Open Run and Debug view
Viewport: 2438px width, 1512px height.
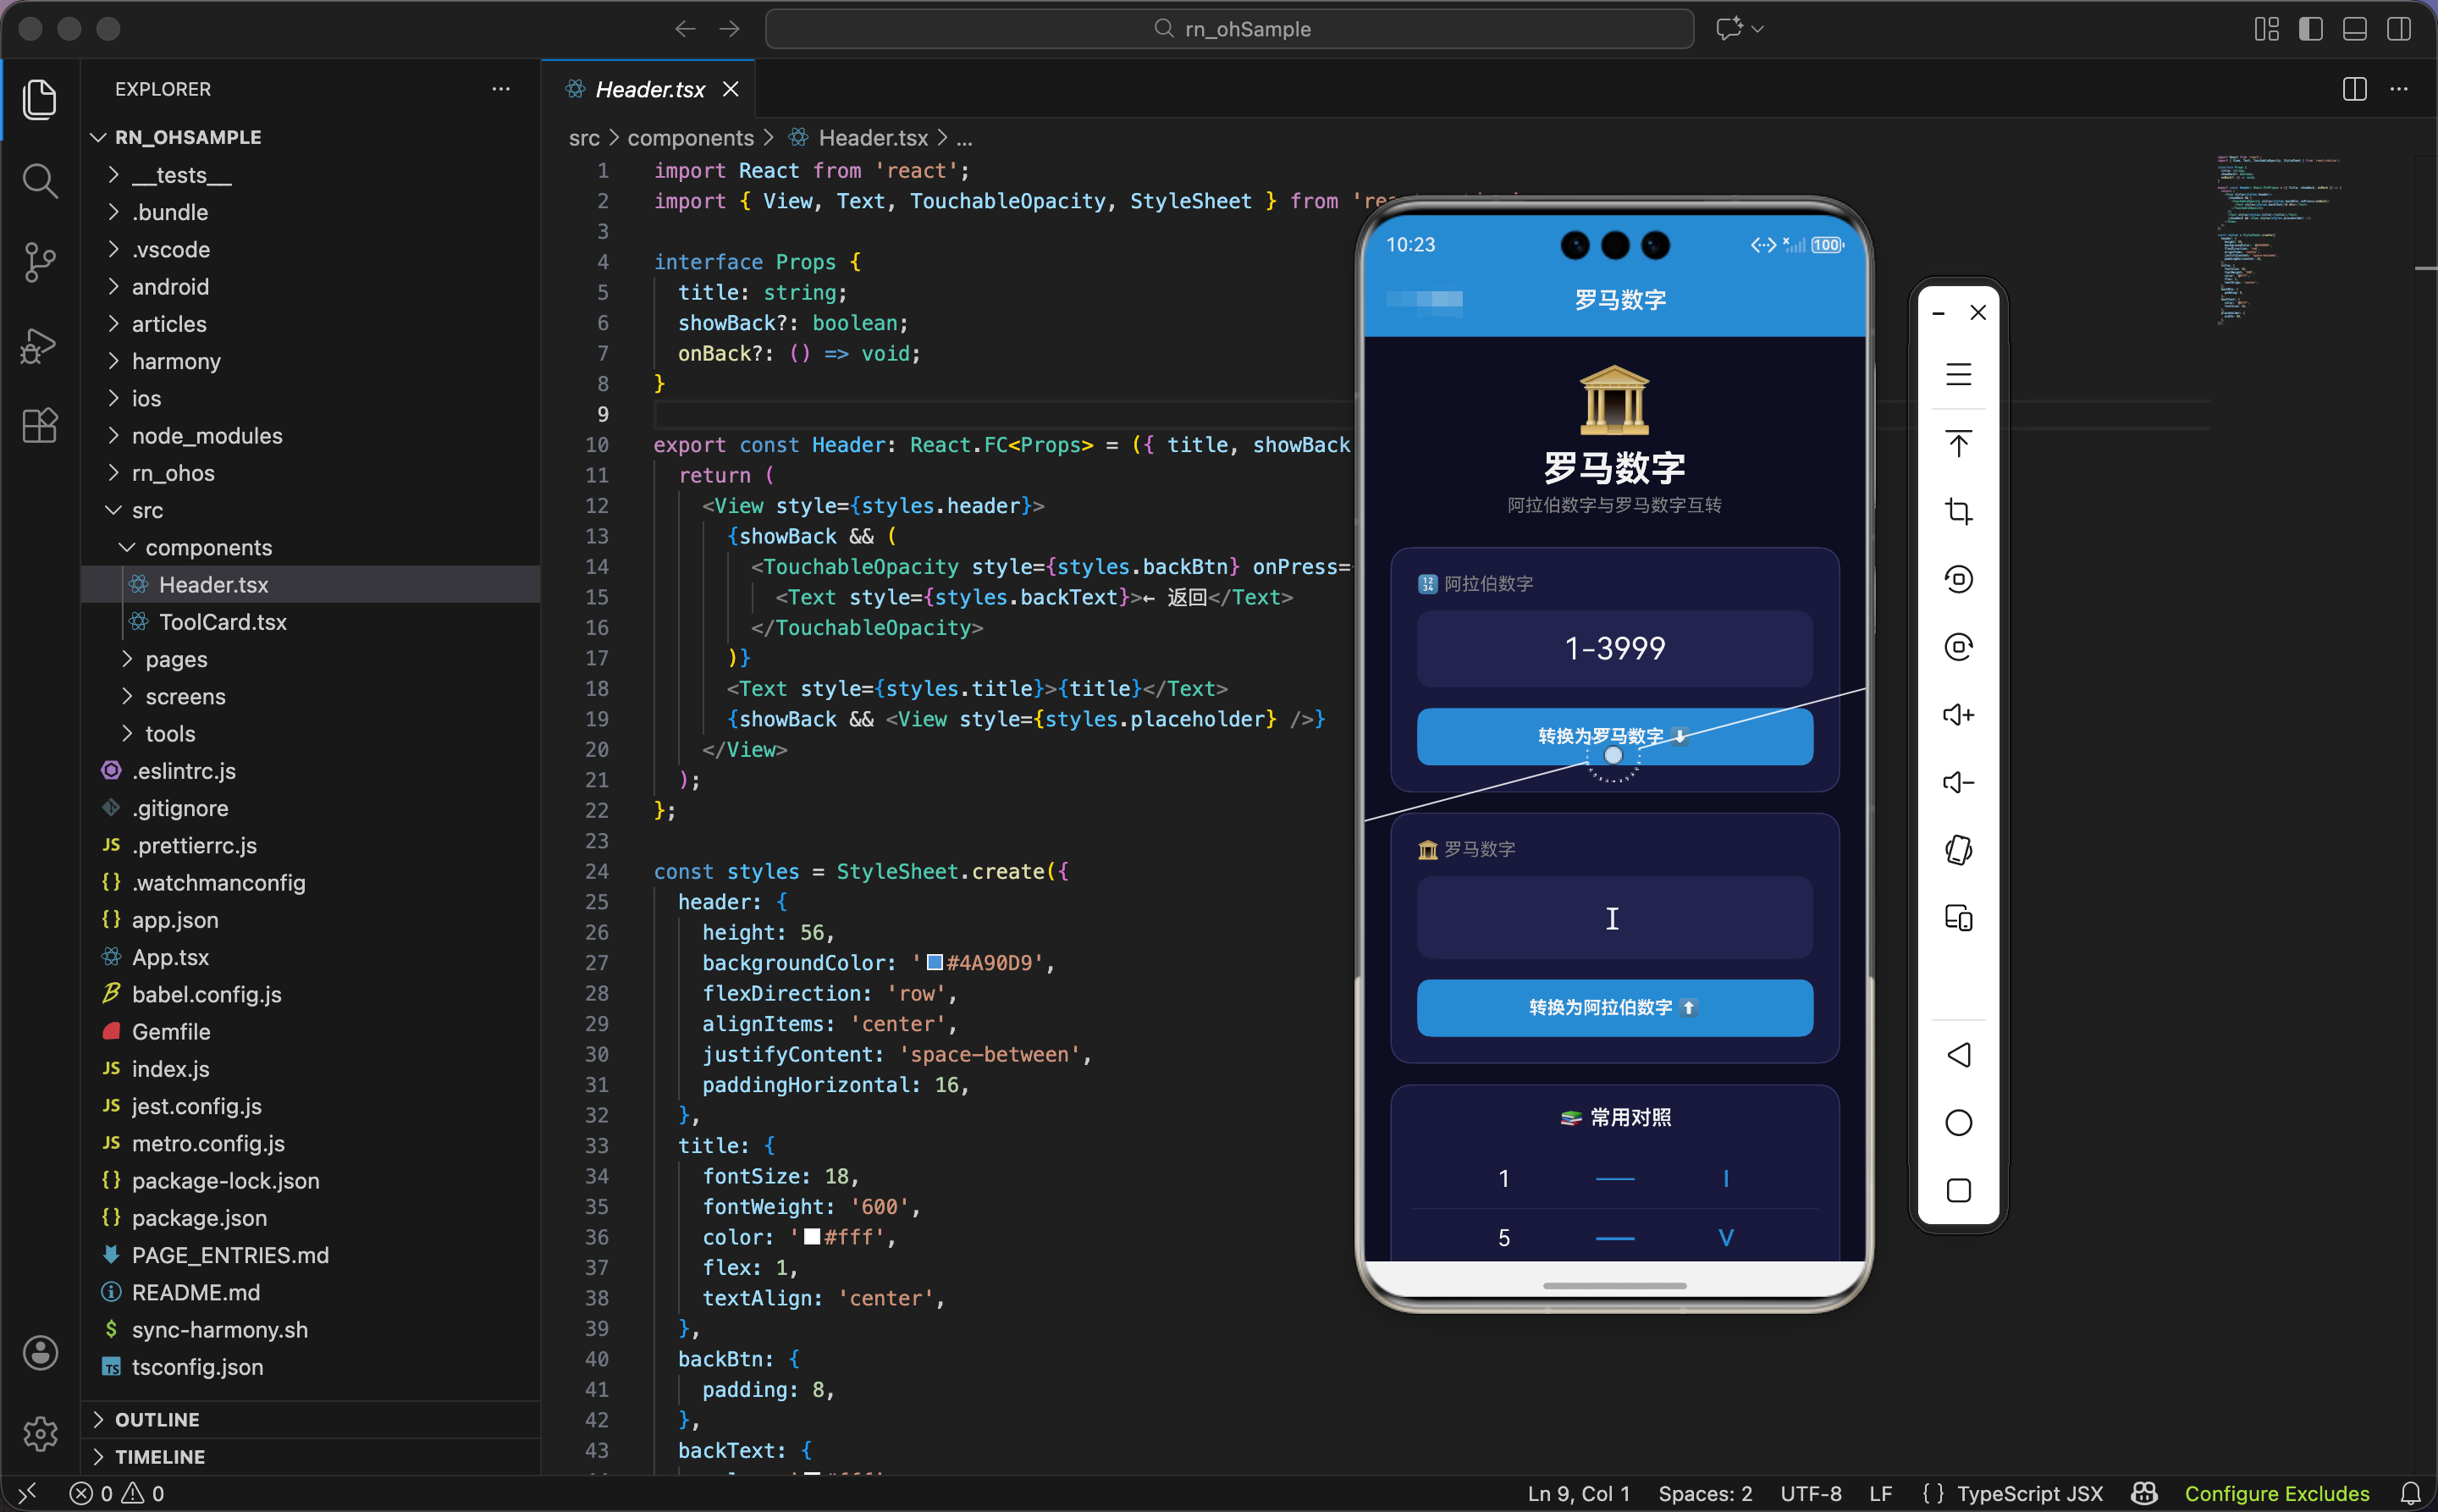(40, 345)
